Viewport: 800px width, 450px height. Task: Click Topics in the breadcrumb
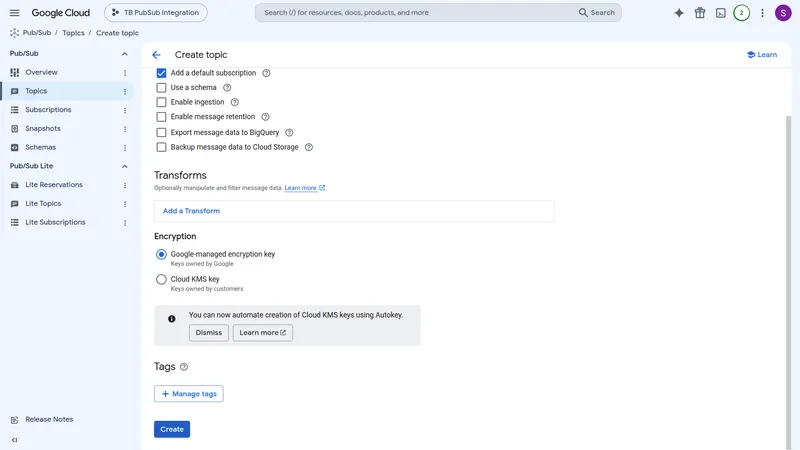73,33
